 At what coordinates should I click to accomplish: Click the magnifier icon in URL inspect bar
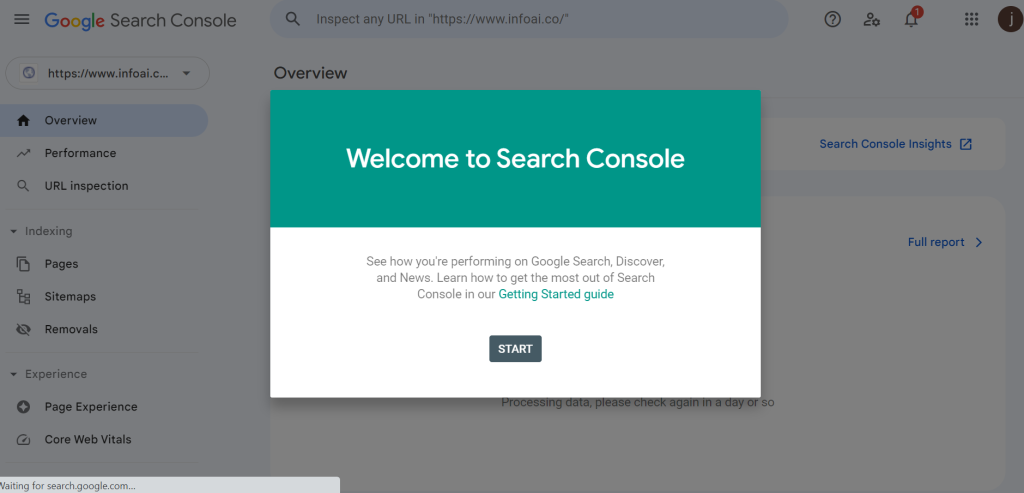(x=293, y=19)
